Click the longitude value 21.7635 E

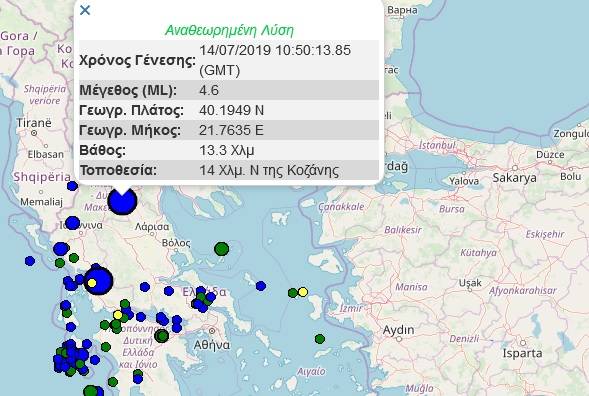[x=231, y=130]
